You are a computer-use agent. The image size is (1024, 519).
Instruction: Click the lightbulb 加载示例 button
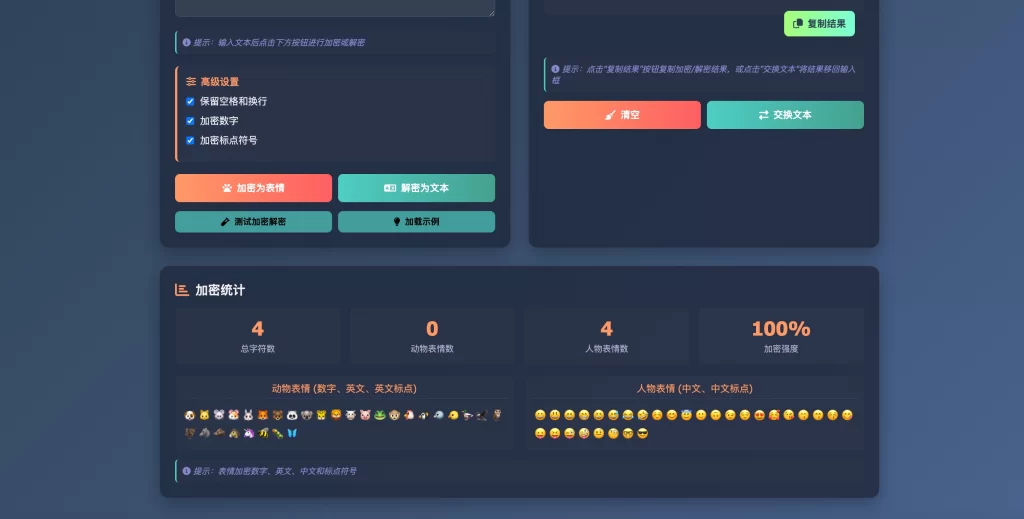(x=416, y=222)
